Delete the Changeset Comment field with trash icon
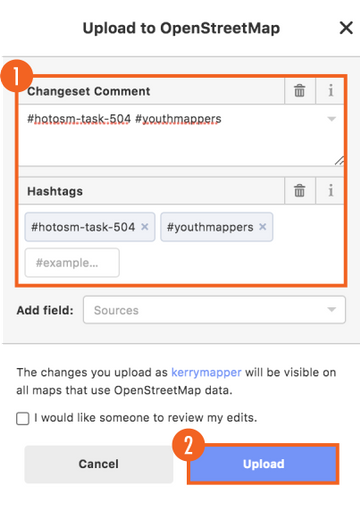This screenshot has width=360, height=510. coord(299,91)
